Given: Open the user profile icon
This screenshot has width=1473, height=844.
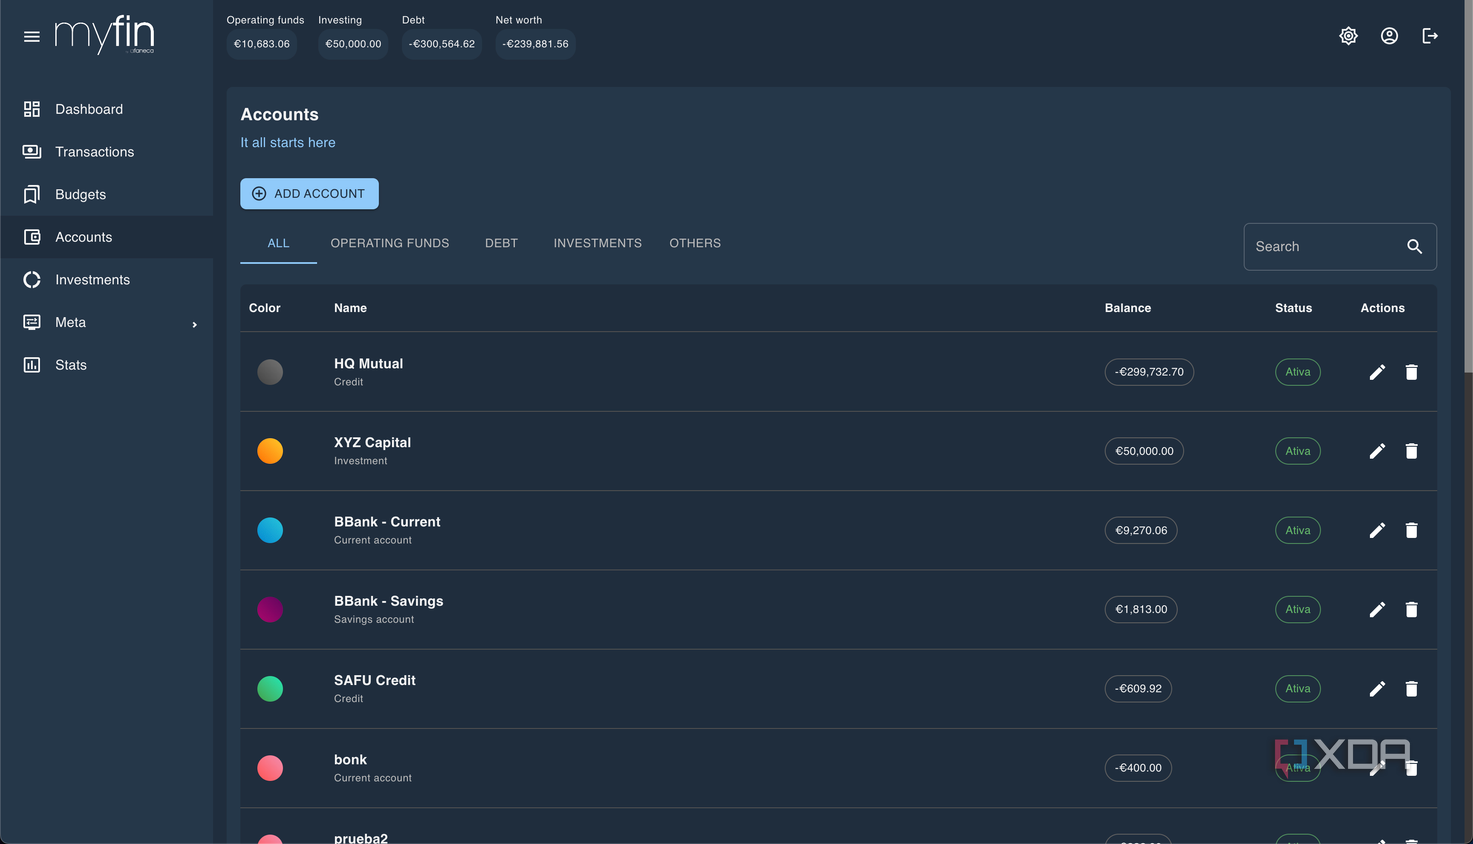Looking at the screenshot, I should pos(1390,36).
